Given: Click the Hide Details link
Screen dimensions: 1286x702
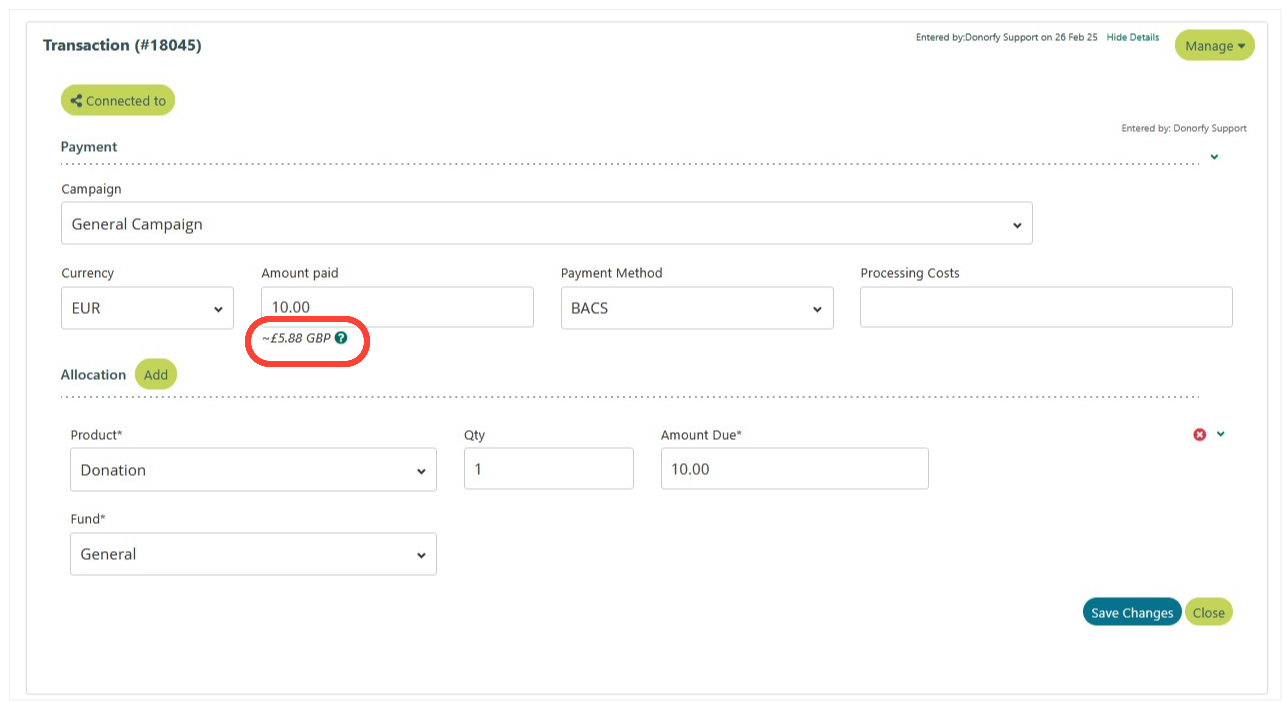Looking at the screenshot, I should [x=1133, y=37].
